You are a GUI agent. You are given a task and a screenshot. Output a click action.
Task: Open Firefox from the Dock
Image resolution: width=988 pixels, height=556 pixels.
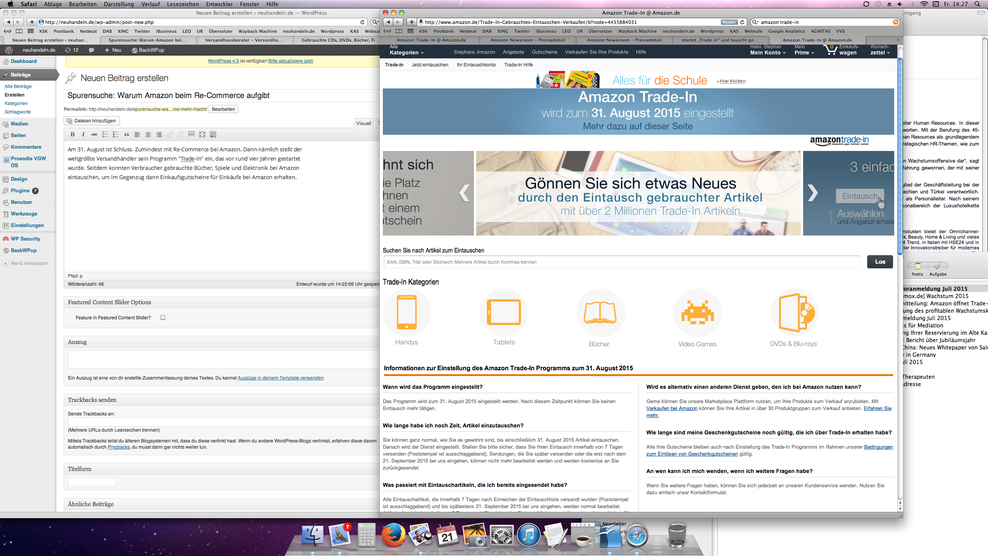393,535
